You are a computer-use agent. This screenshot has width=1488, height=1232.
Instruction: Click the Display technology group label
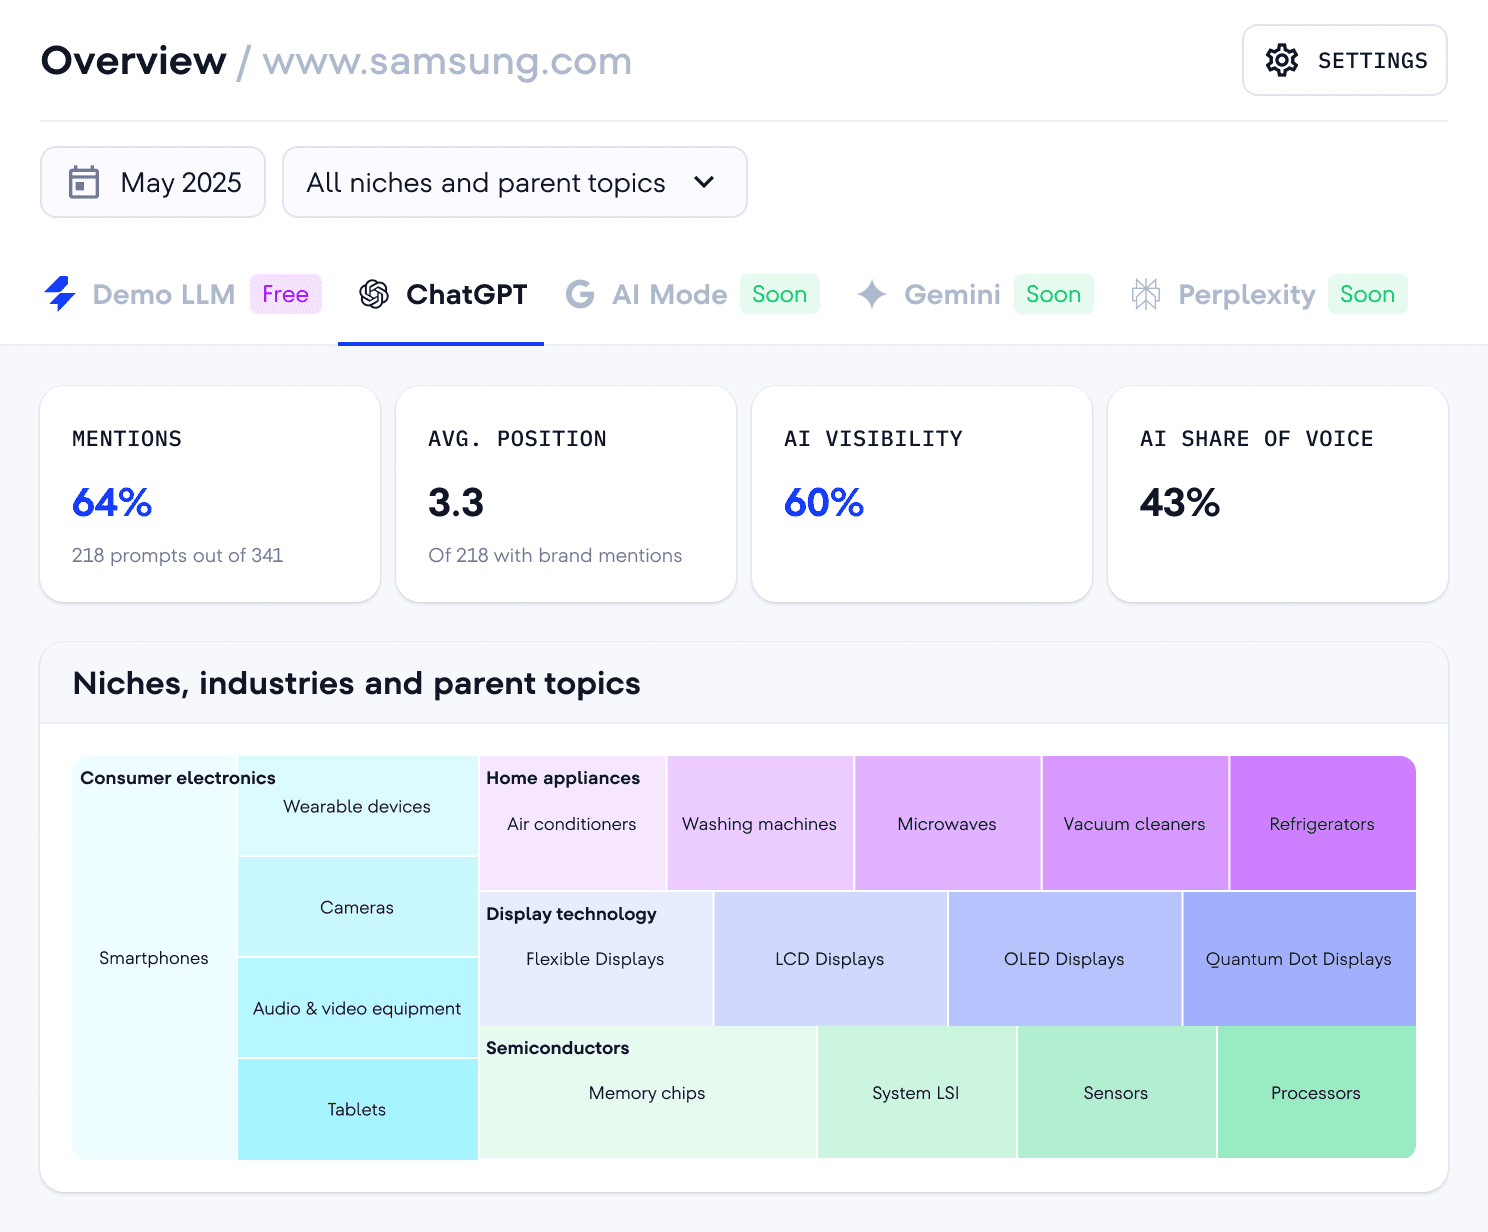[x=571, y=914]
